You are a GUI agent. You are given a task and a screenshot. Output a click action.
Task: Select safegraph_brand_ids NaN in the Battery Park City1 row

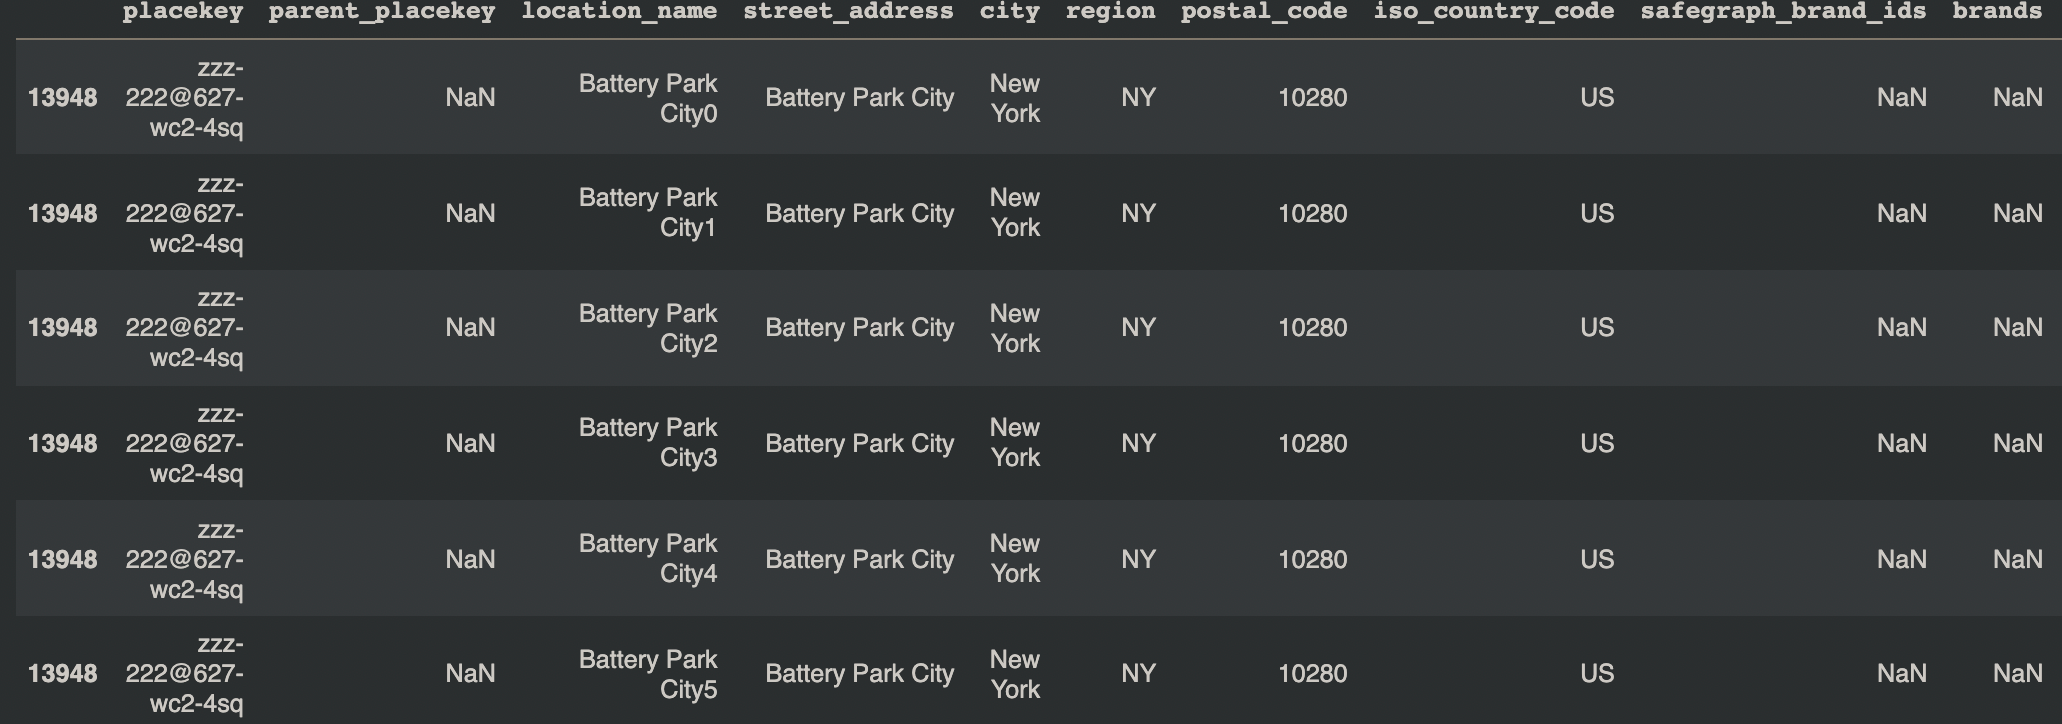(x=1902, y=213)
